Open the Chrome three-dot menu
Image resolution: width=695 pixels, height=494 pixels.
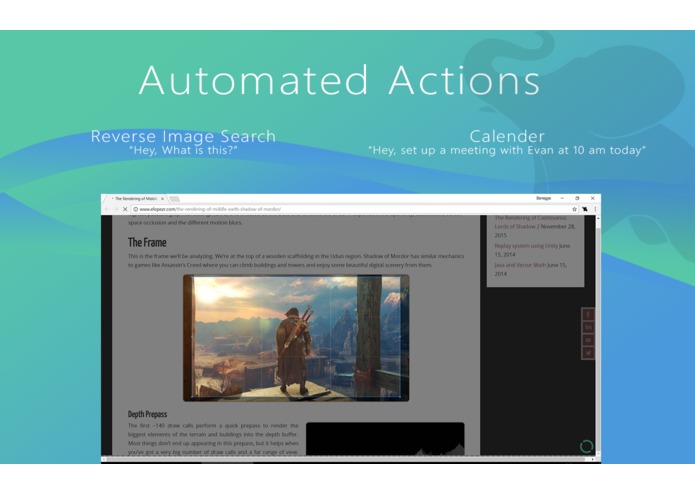(x=595, y=209)
